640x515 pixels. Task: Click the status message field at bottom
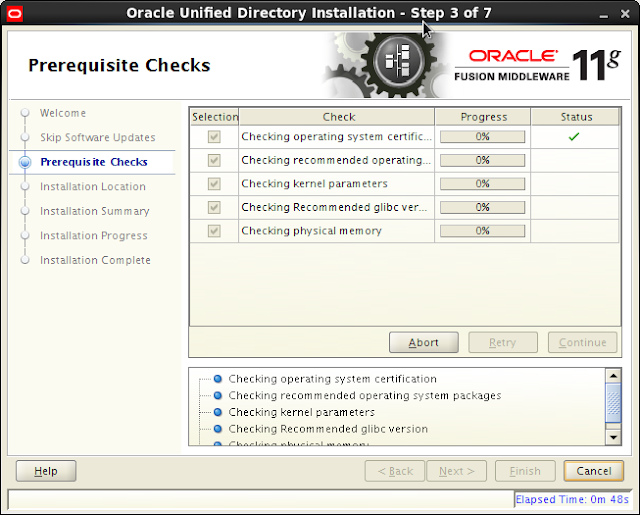click(261, 499)
